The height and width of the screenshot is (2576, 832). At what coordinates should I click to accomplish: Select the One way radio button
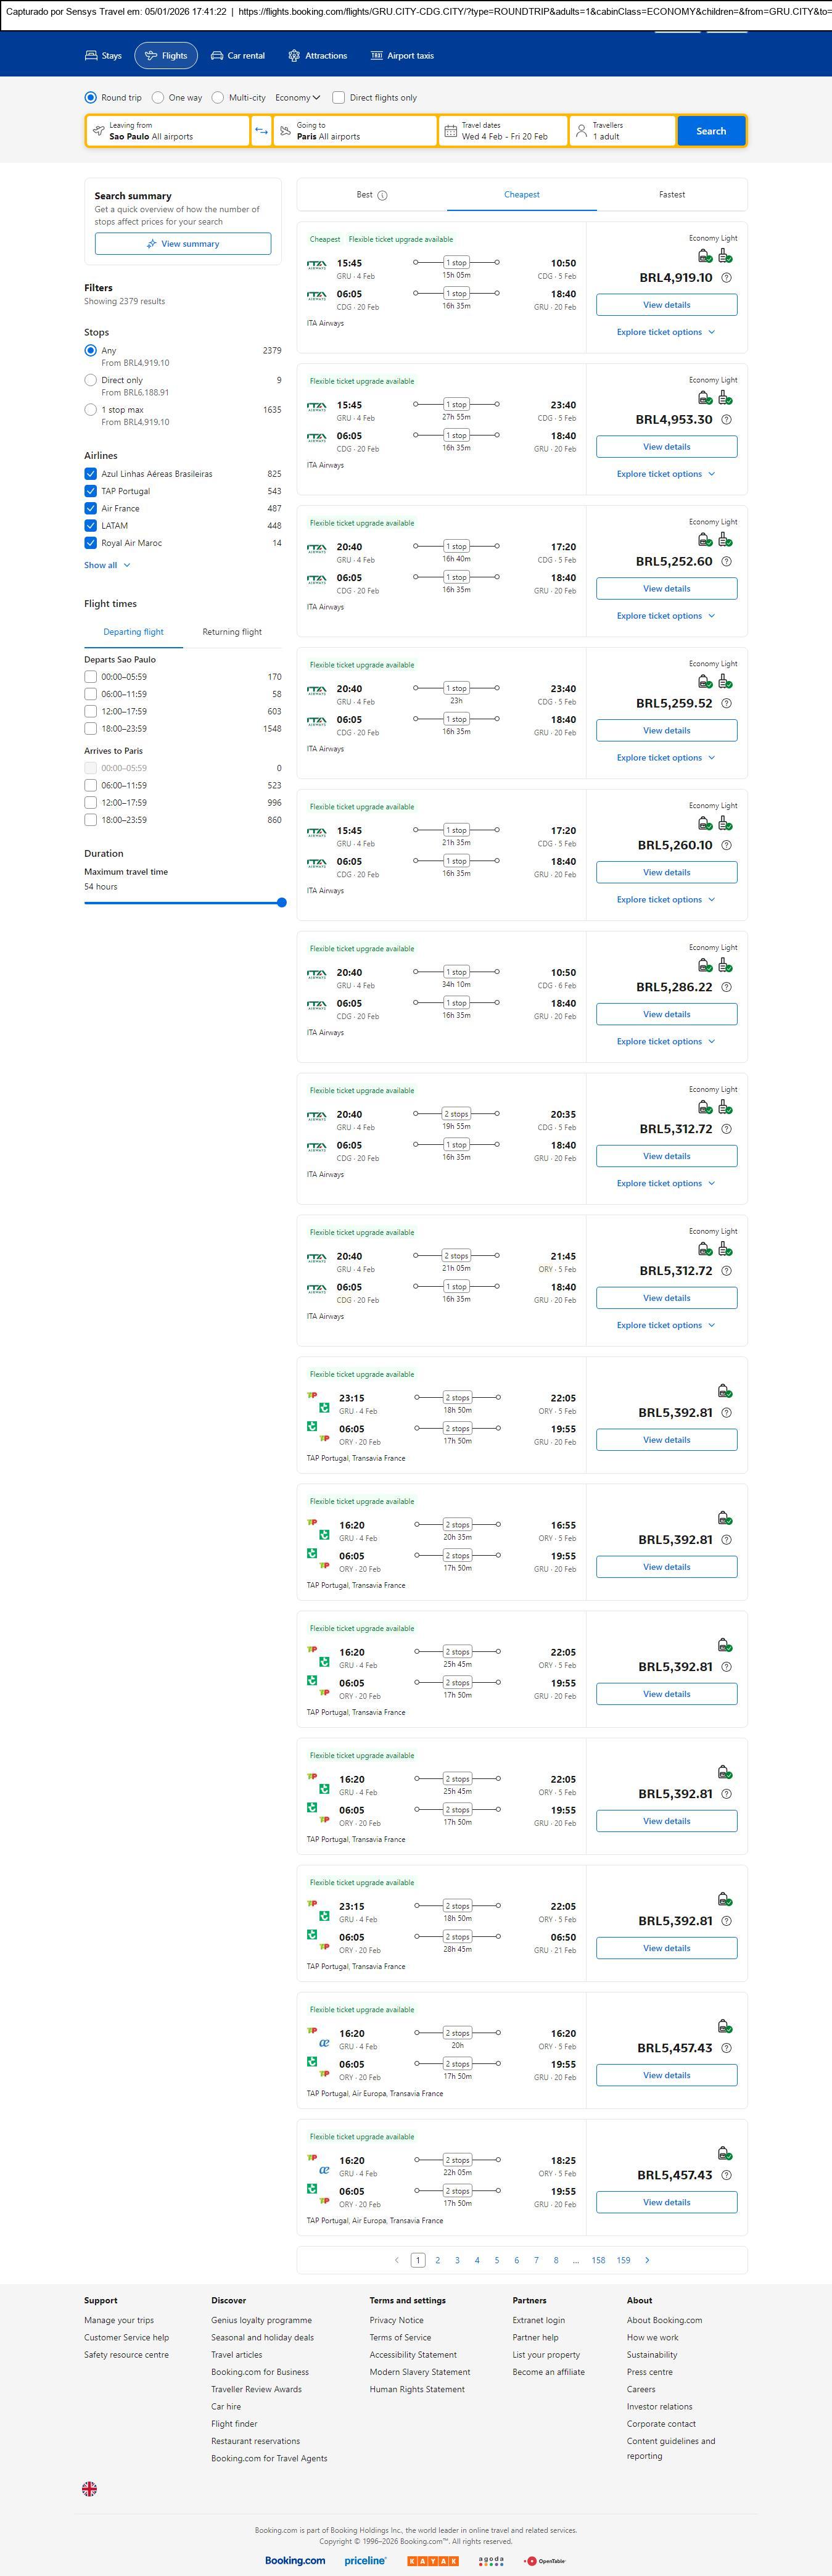pos(158,98)
